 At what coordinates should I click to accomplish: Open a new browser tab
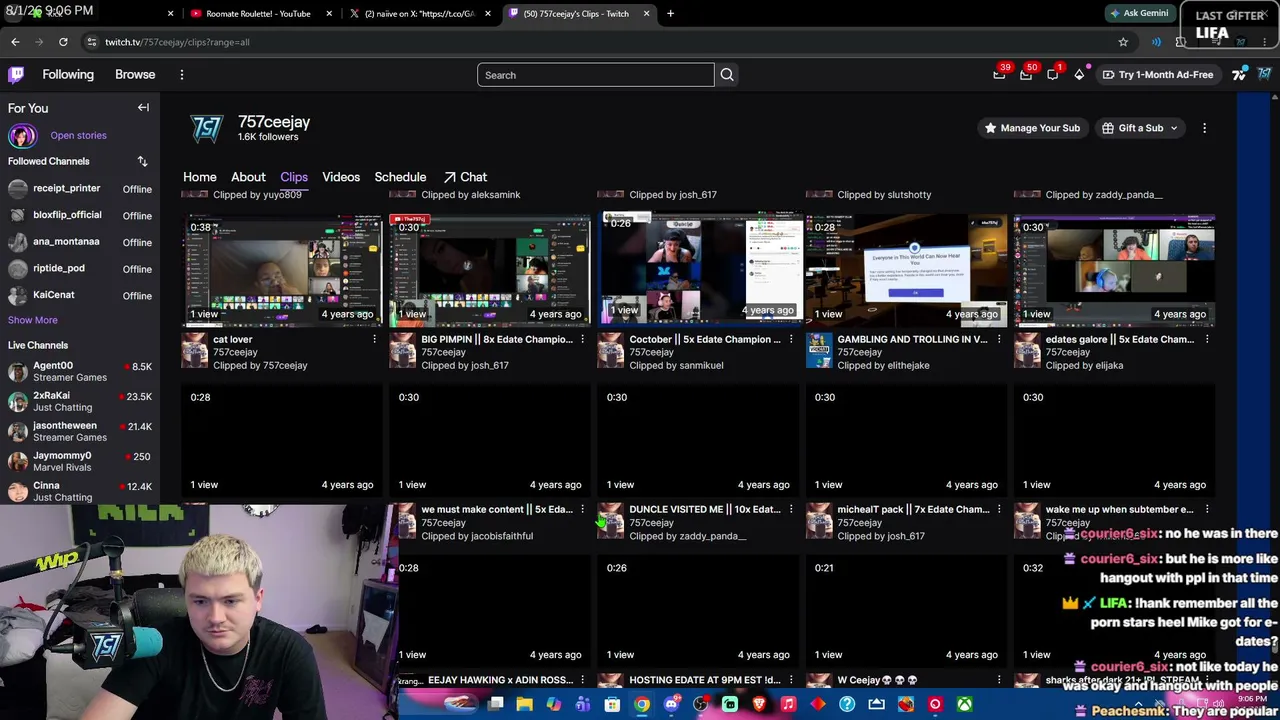click(x=670, y=14)
